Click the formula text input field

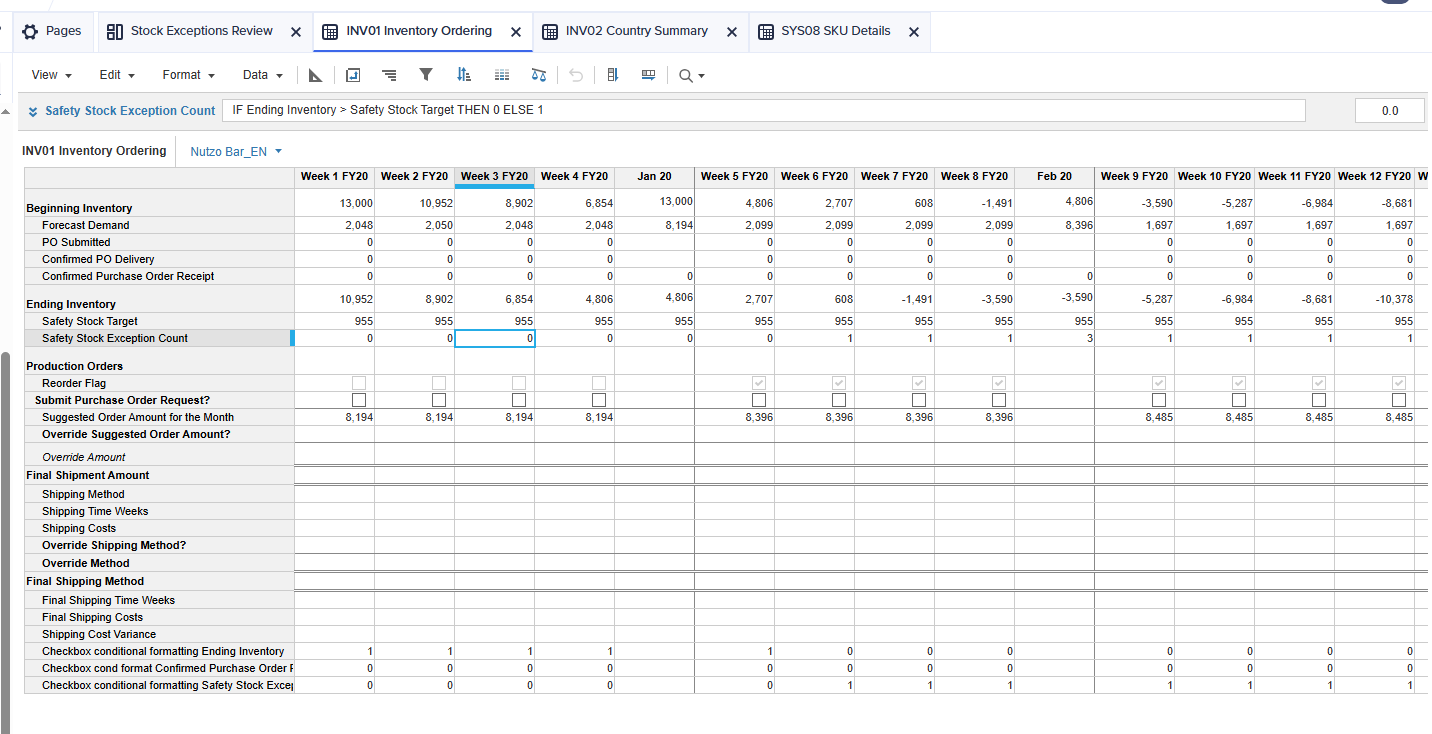[764, 110]
